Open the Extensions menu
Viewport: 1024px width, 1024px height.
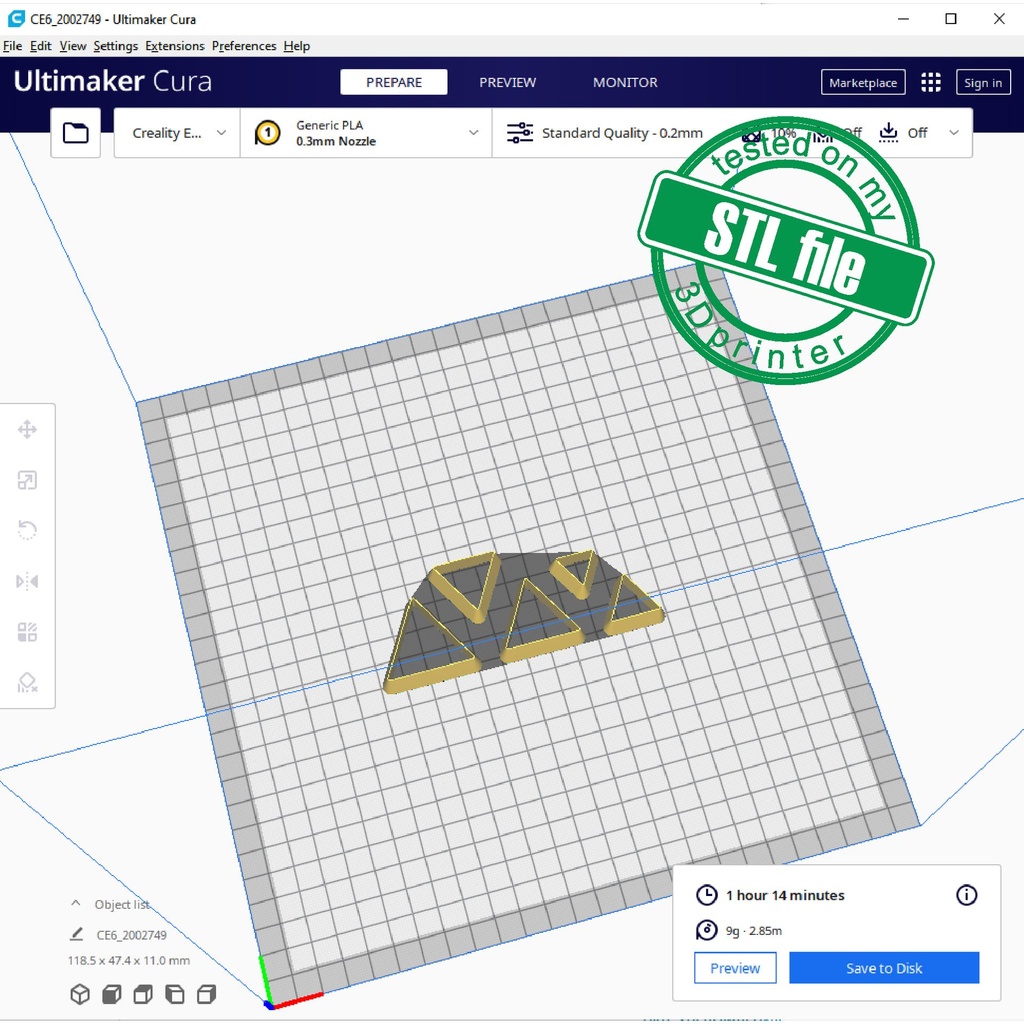click(x=174, y=46)
